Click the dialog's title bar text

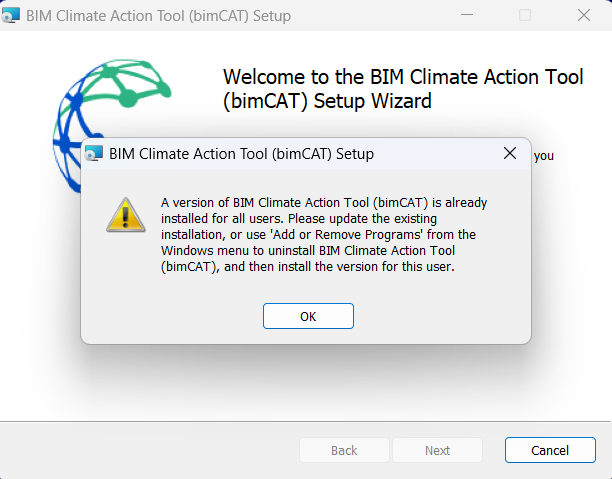coord(241,154)
